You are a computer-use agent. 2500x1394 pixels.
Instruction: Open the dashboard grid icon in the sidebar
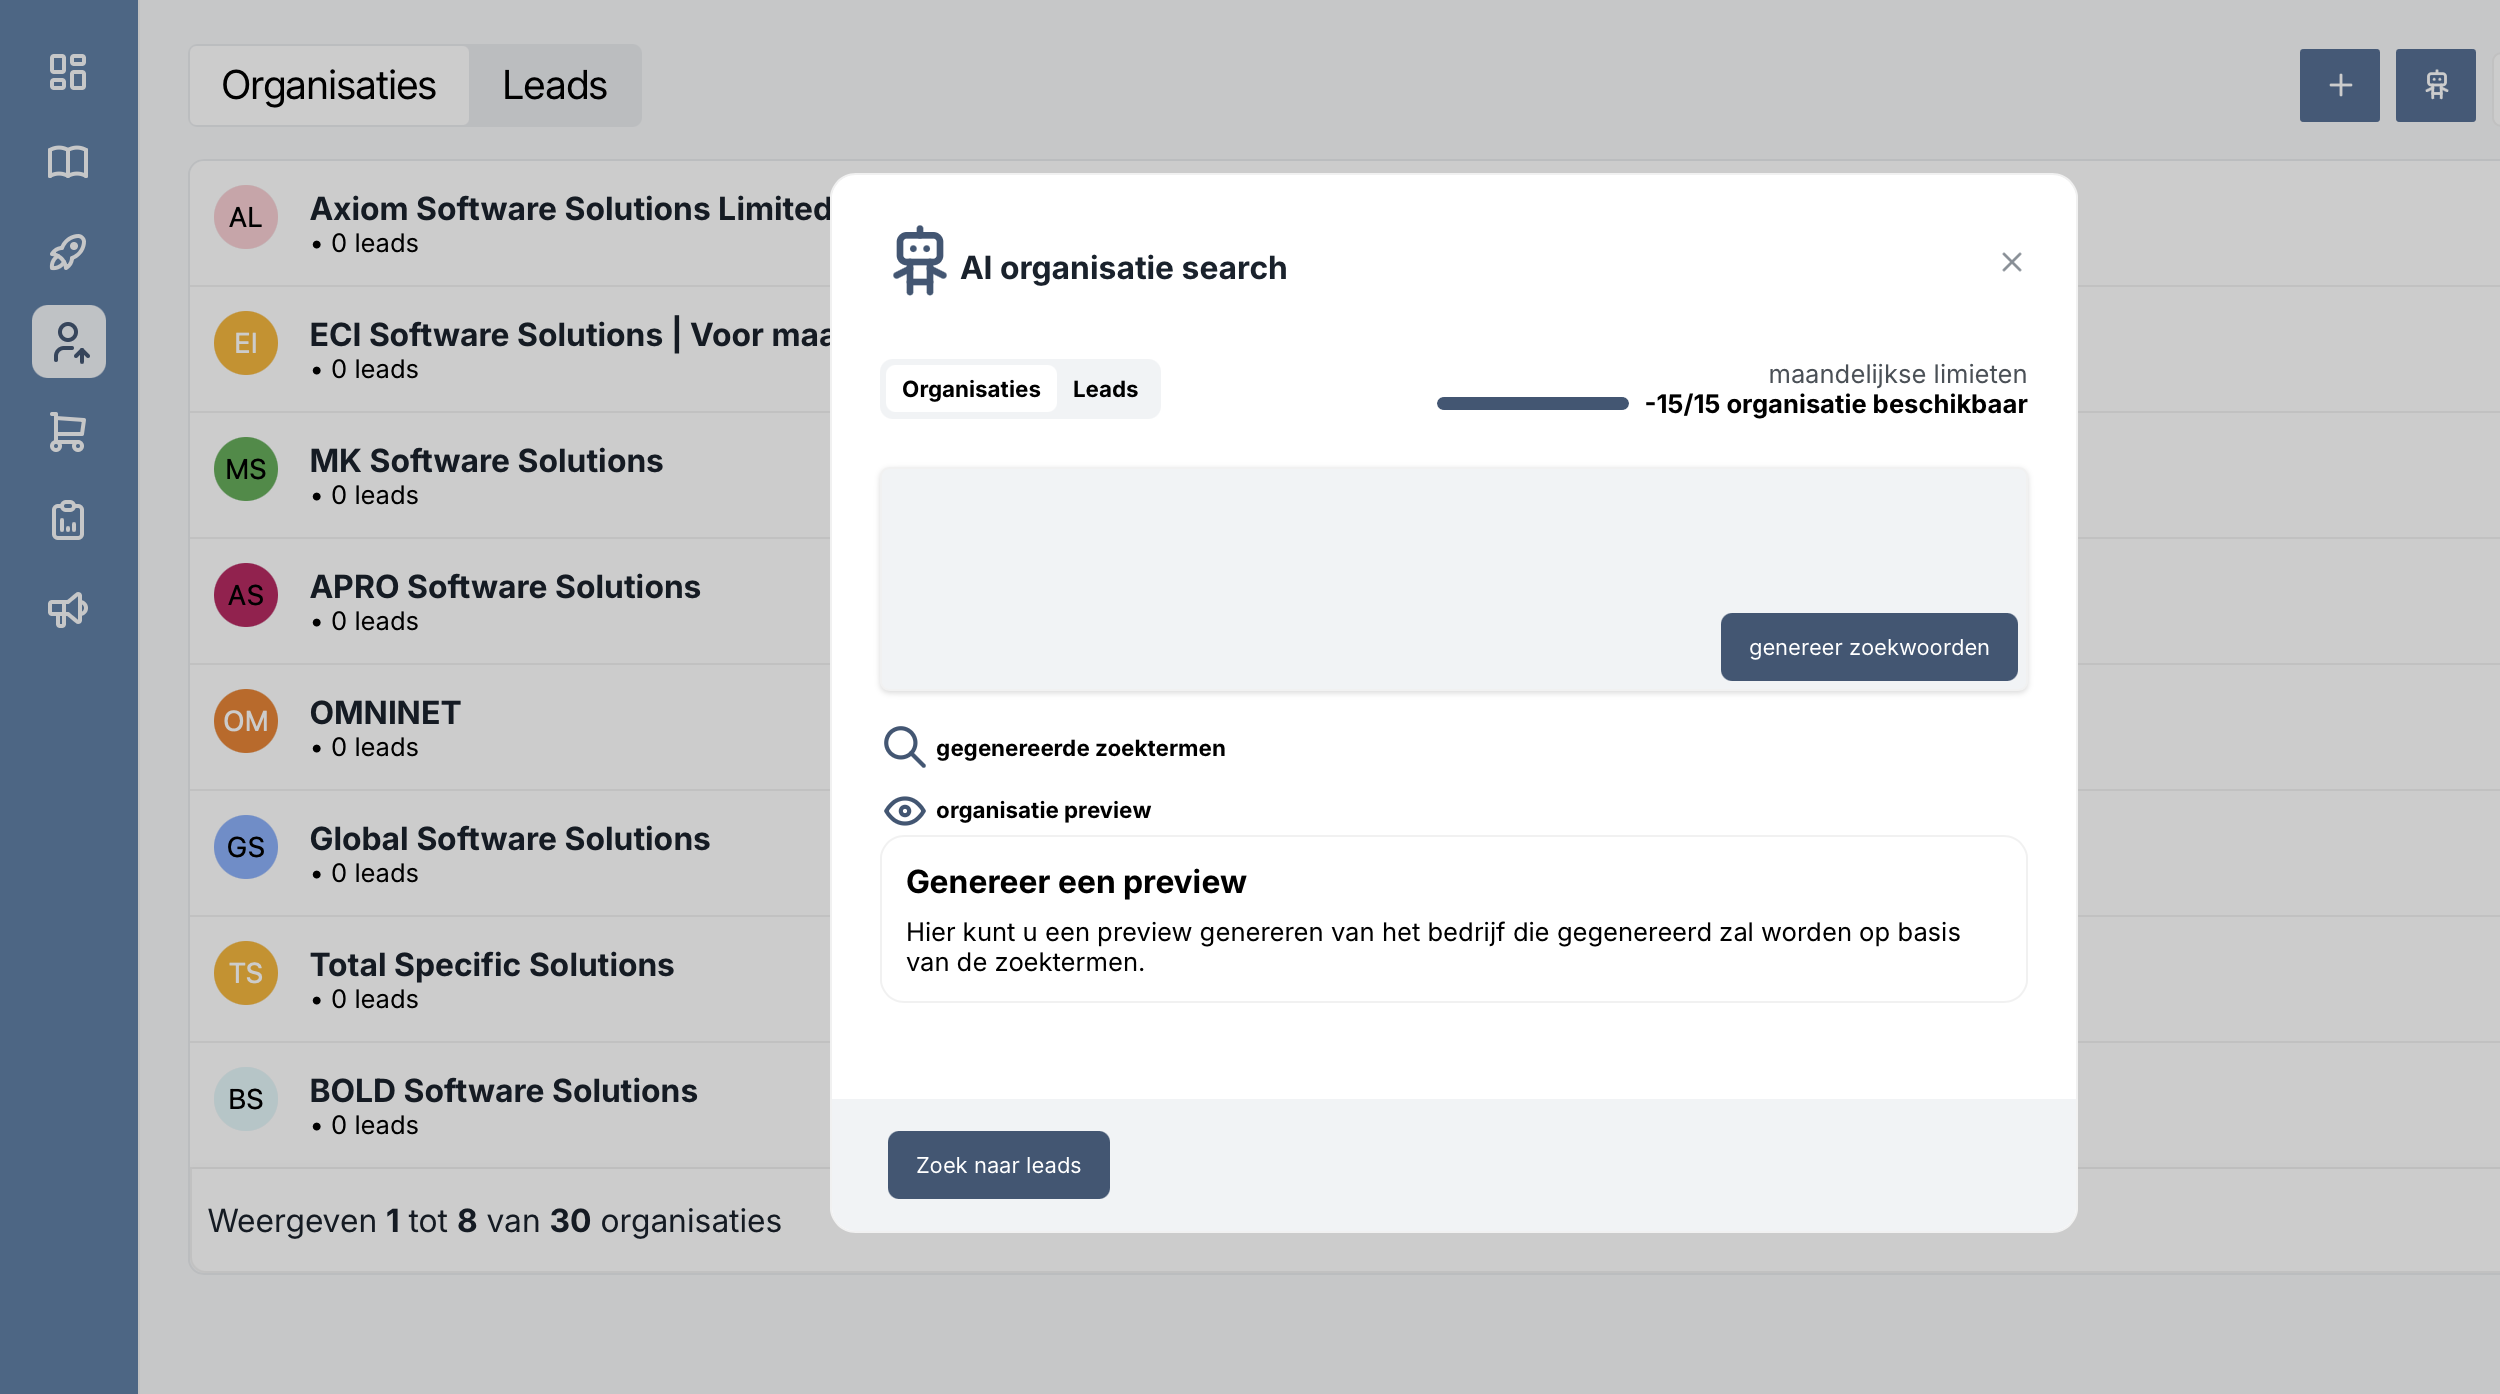pos(67,73)
